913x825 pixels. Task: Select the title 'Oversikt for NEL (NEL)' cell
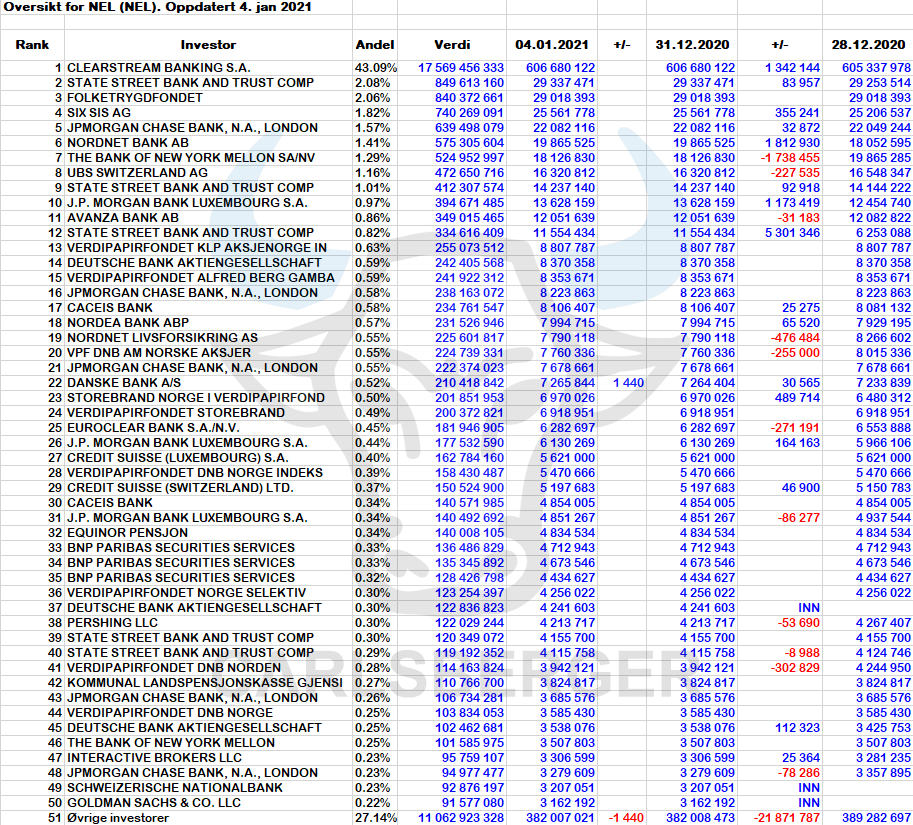[x=157, y=7]
